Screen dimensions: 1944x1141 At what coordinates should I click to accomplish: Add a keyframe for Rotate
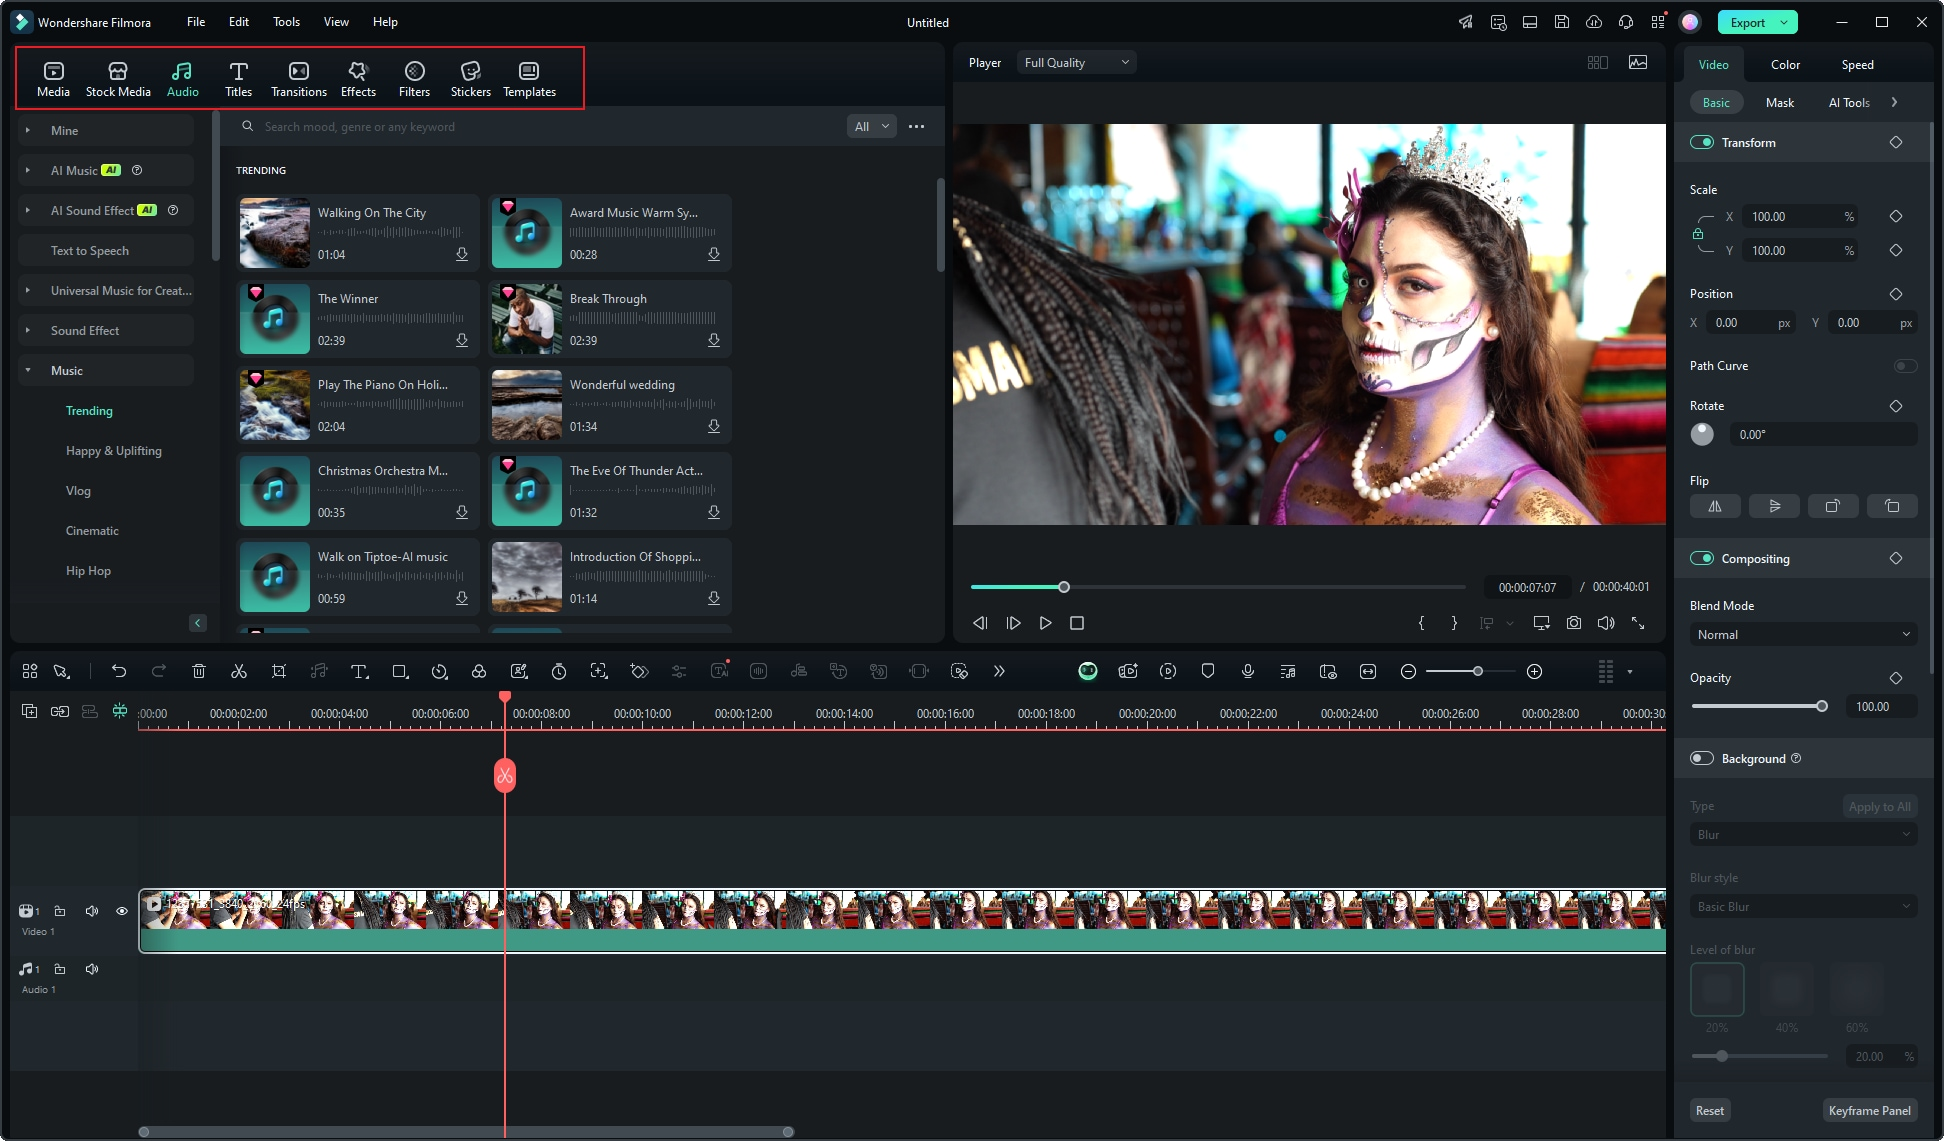(1896, 406)
